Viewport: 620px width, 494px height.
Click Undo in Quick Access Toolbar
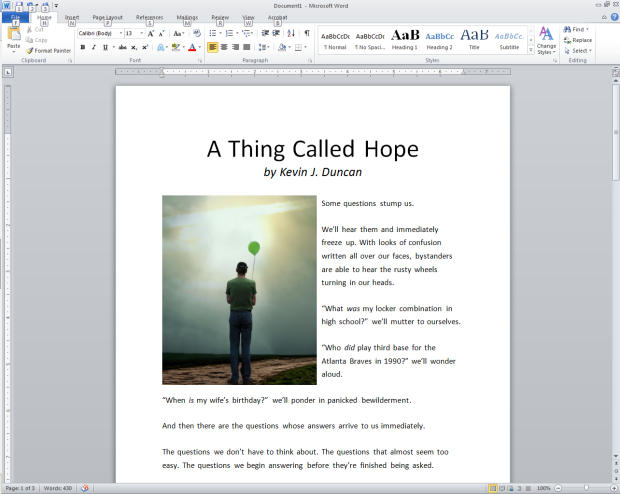pyautogui.click(x=31, y=5)
